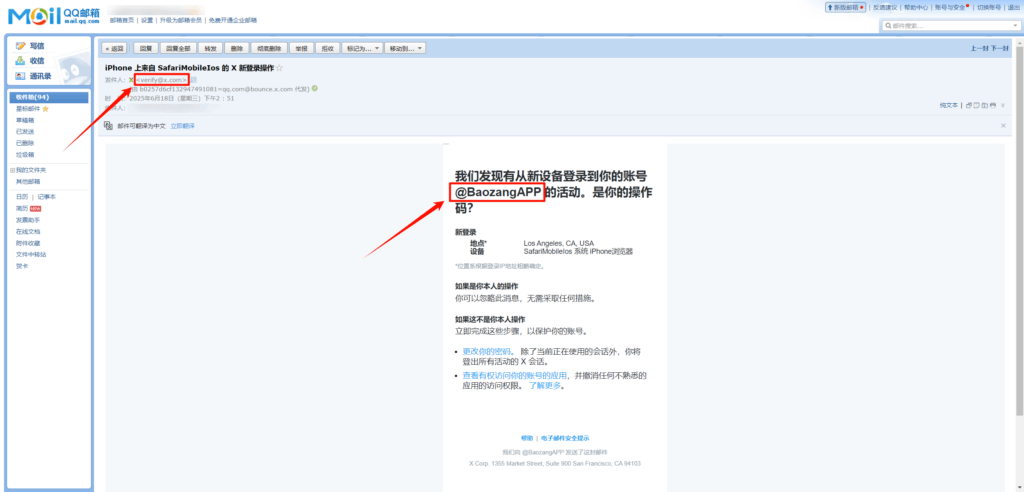
Task: Click the translate icon in notice bar
Action: [108, 125]
